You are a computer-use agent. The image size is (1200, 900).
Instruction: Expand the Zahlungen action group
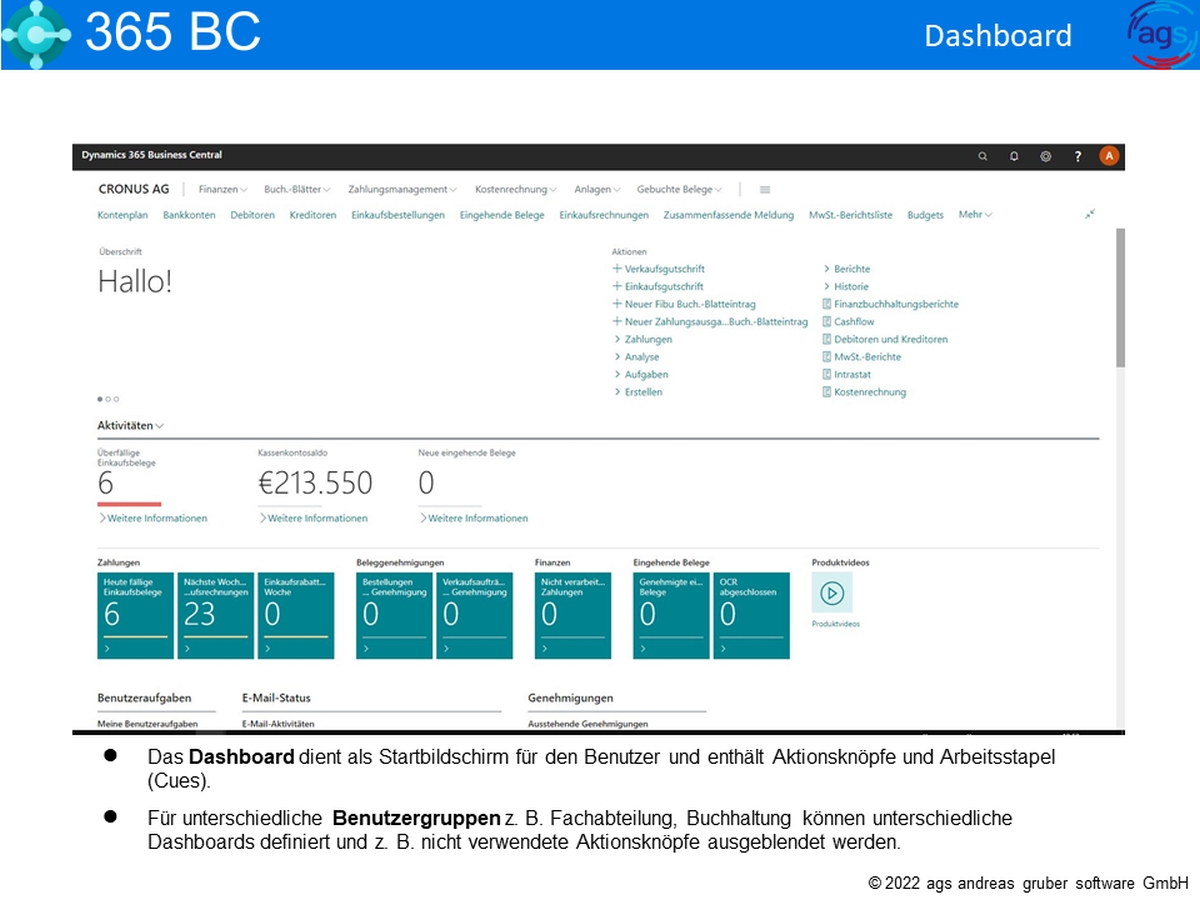click(x=642, y=339)
